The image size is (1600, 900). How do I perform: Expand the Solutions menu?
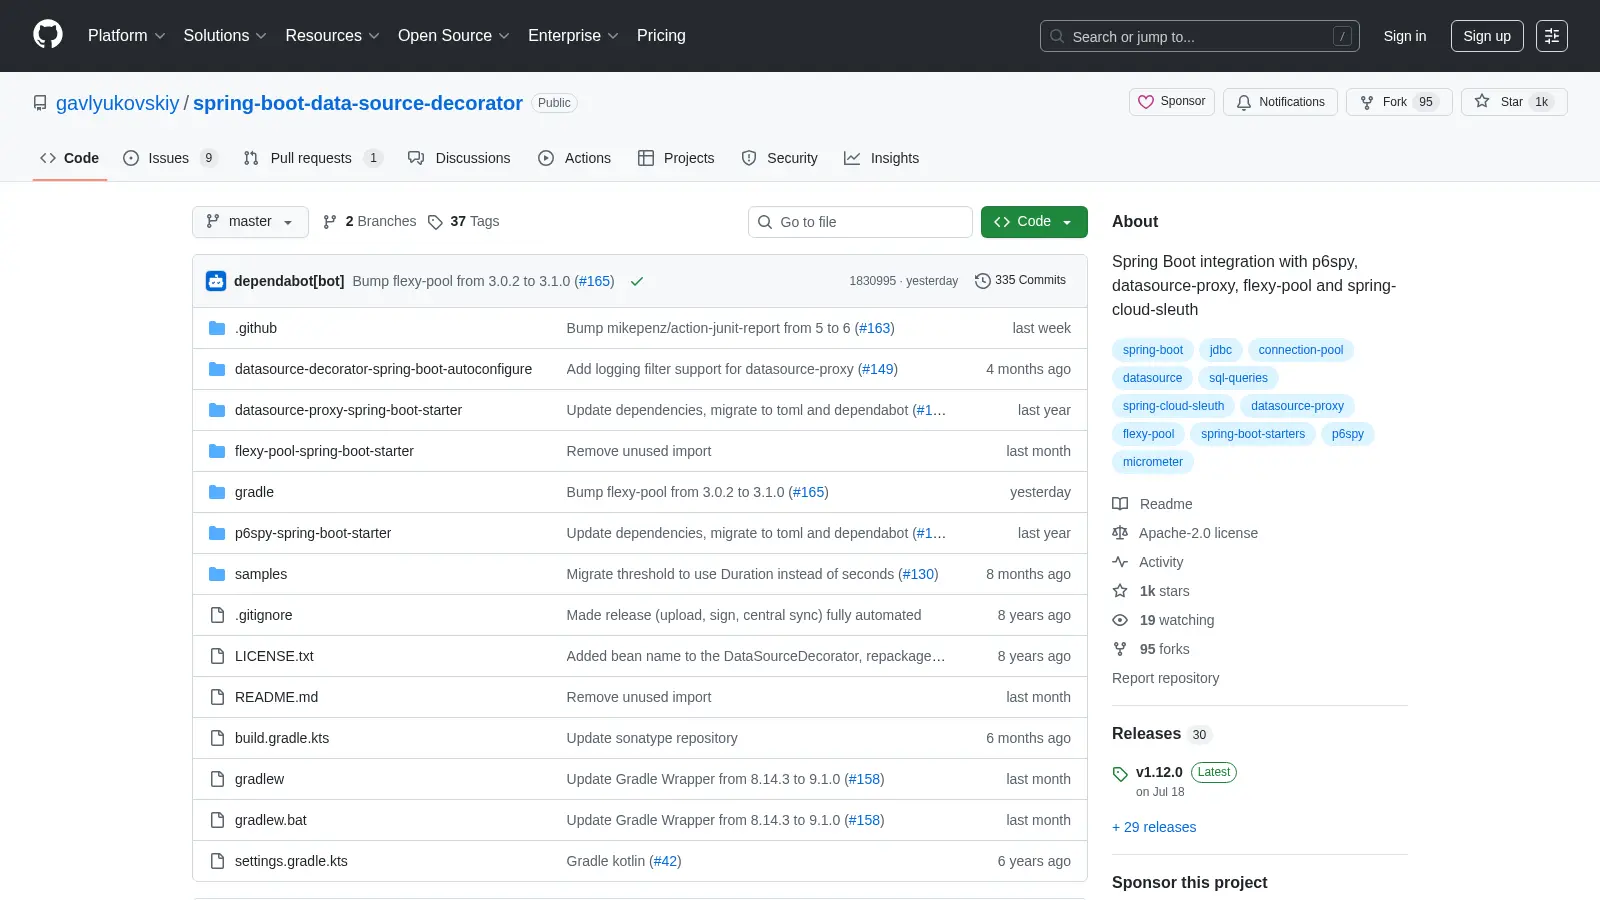pyautogui.click(x=225, y=36)
